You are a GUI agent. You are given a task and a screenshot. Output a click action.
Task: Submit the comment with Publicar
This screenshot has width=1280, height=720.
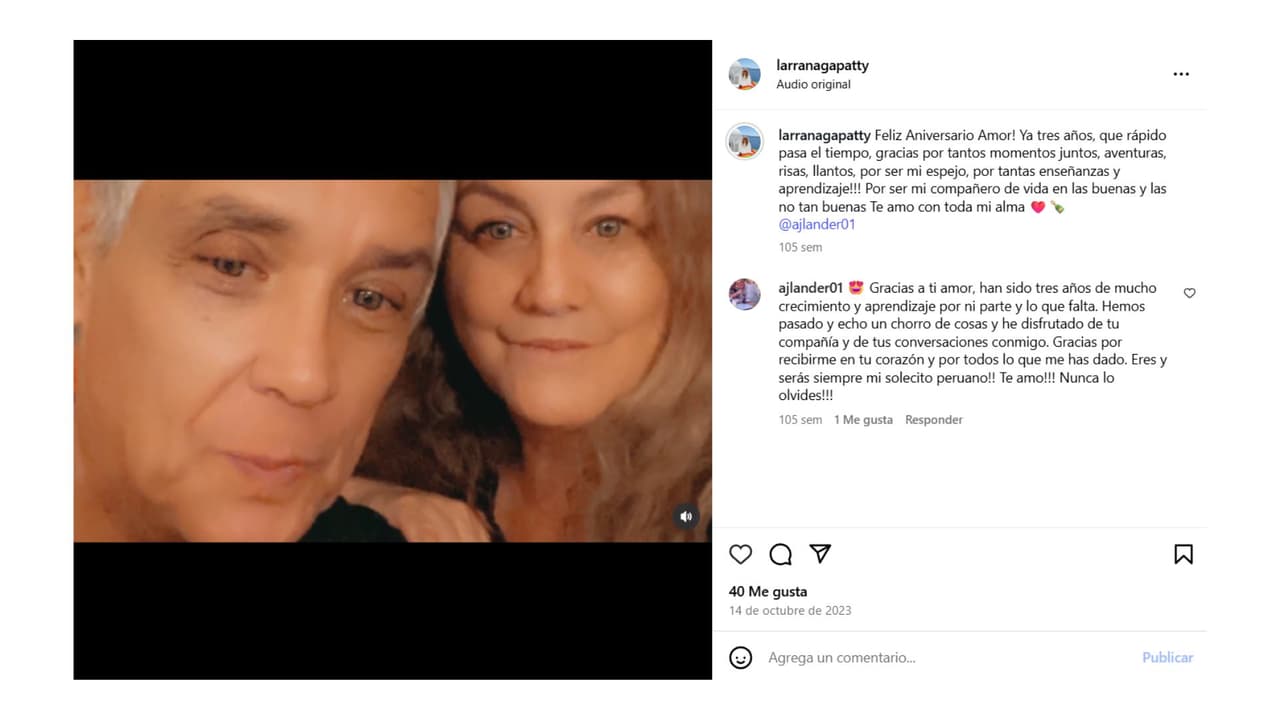point(1167,657)
